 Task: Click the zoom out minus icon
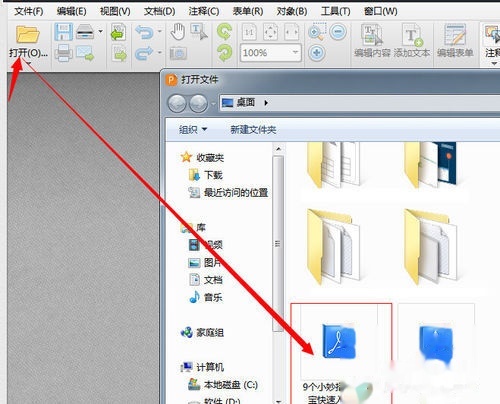338,32
